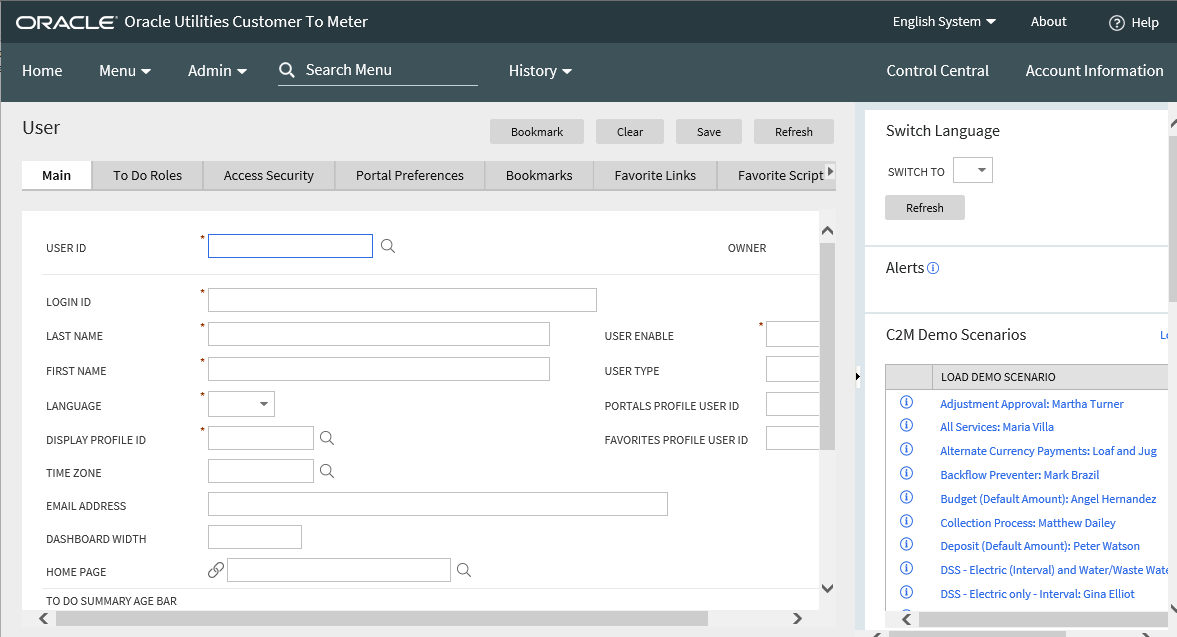
Task: Click info icon beside Alternate Currency Payments
Action: (907, 449)
